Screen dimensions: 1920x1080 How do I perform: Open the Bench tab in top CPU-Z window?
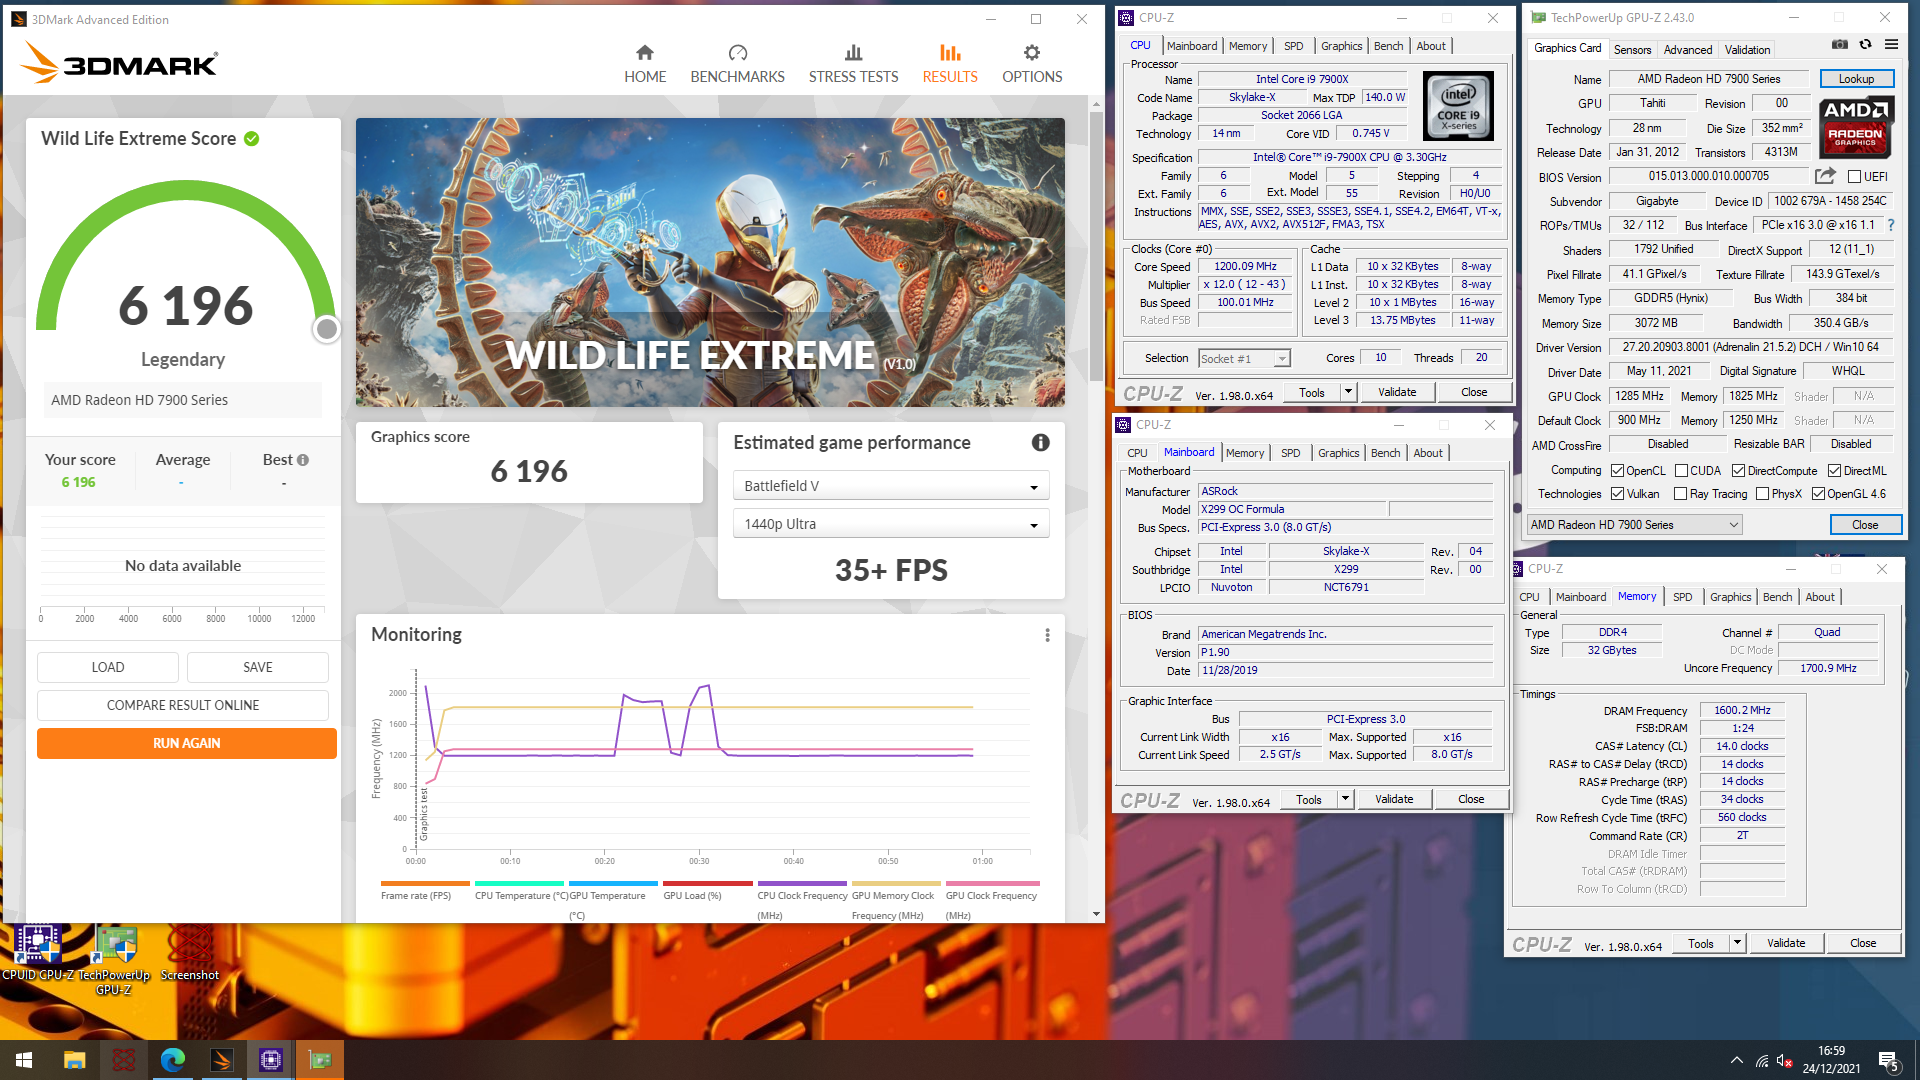1388,46
